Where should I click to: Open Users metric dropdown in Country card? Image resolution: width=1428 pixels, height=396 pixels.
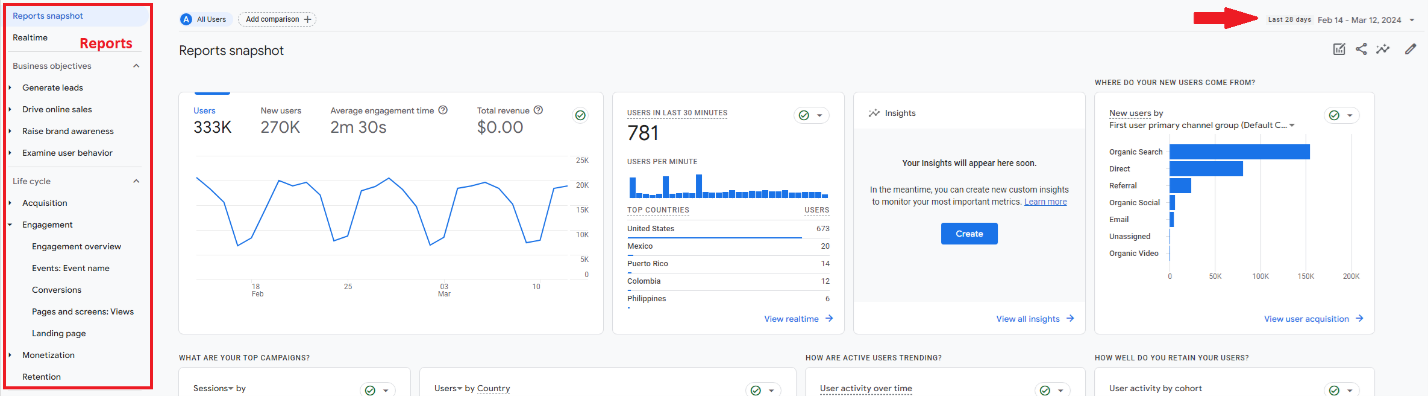click(x=447, y=388)
